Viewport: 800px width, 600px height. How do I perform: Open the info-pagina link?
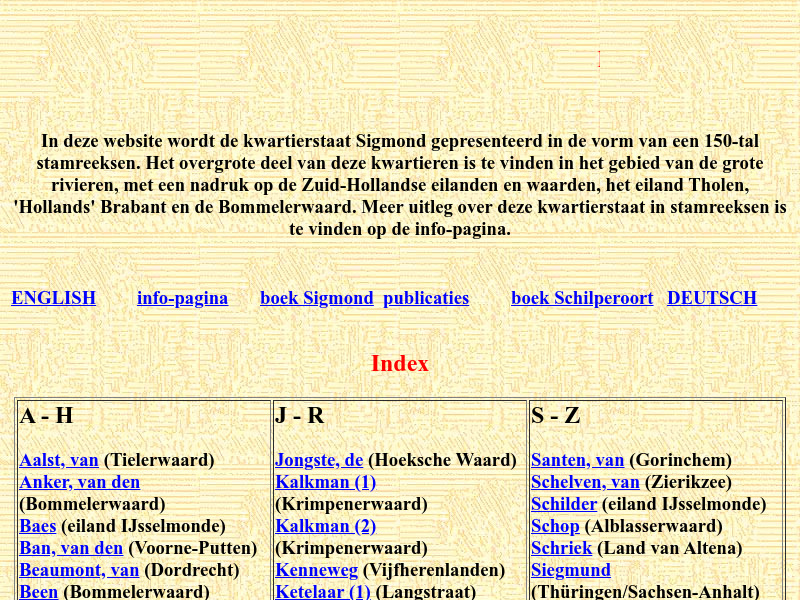pos(182,298)
